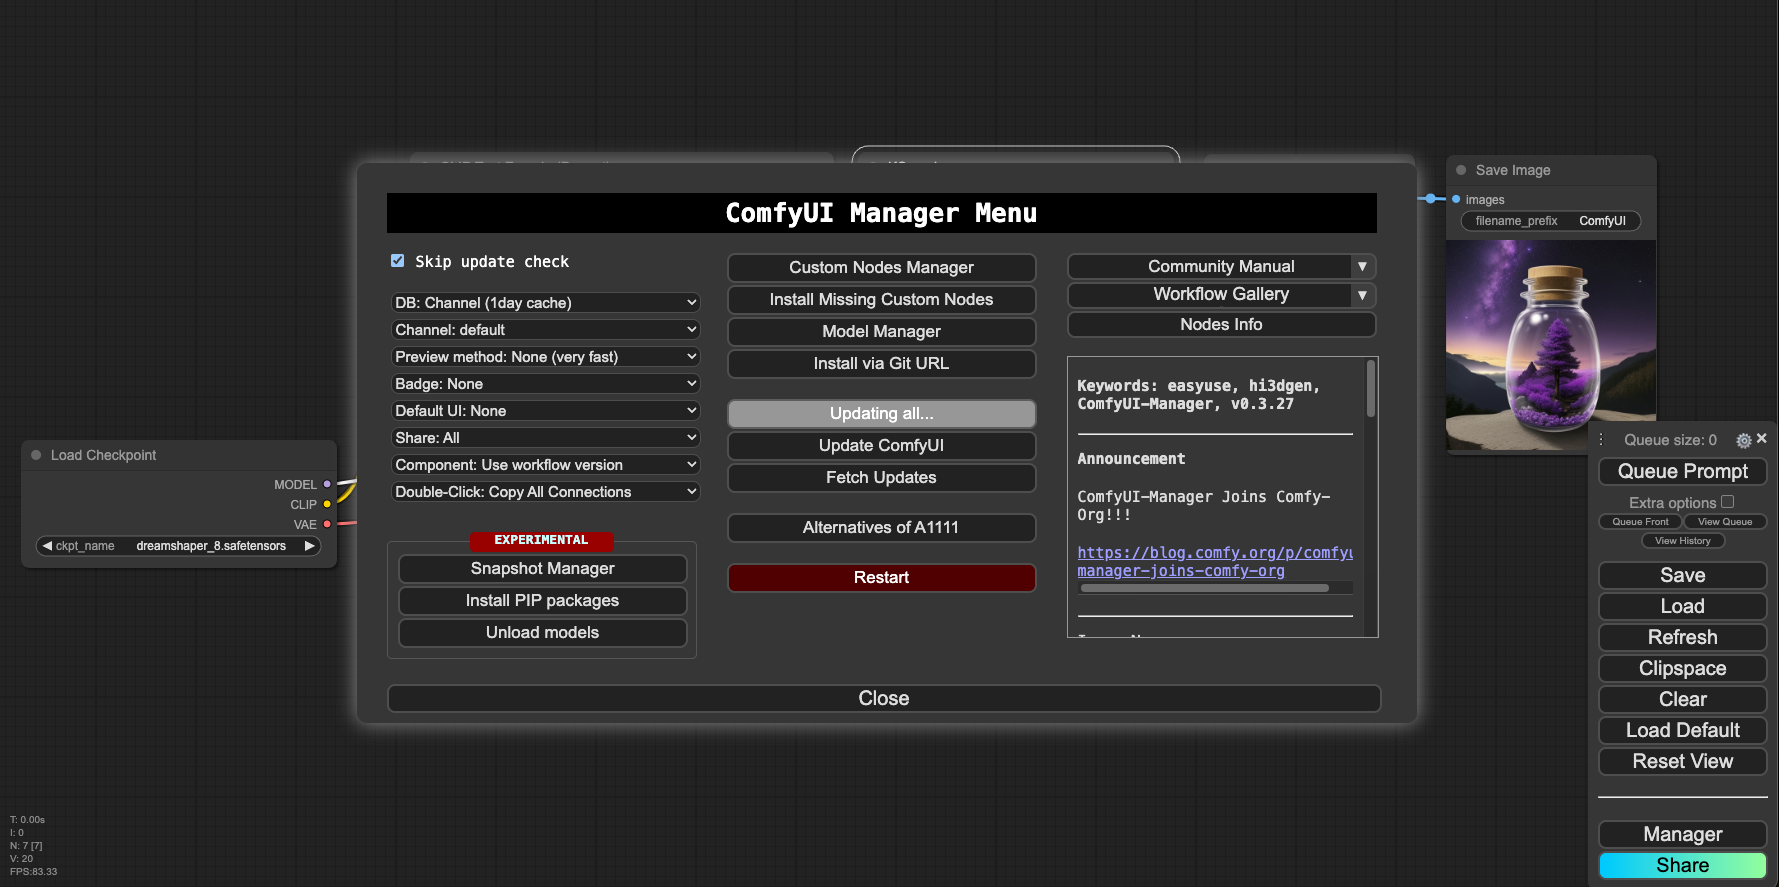
Task: Open the Model Manager
Action: pos(881,331)
